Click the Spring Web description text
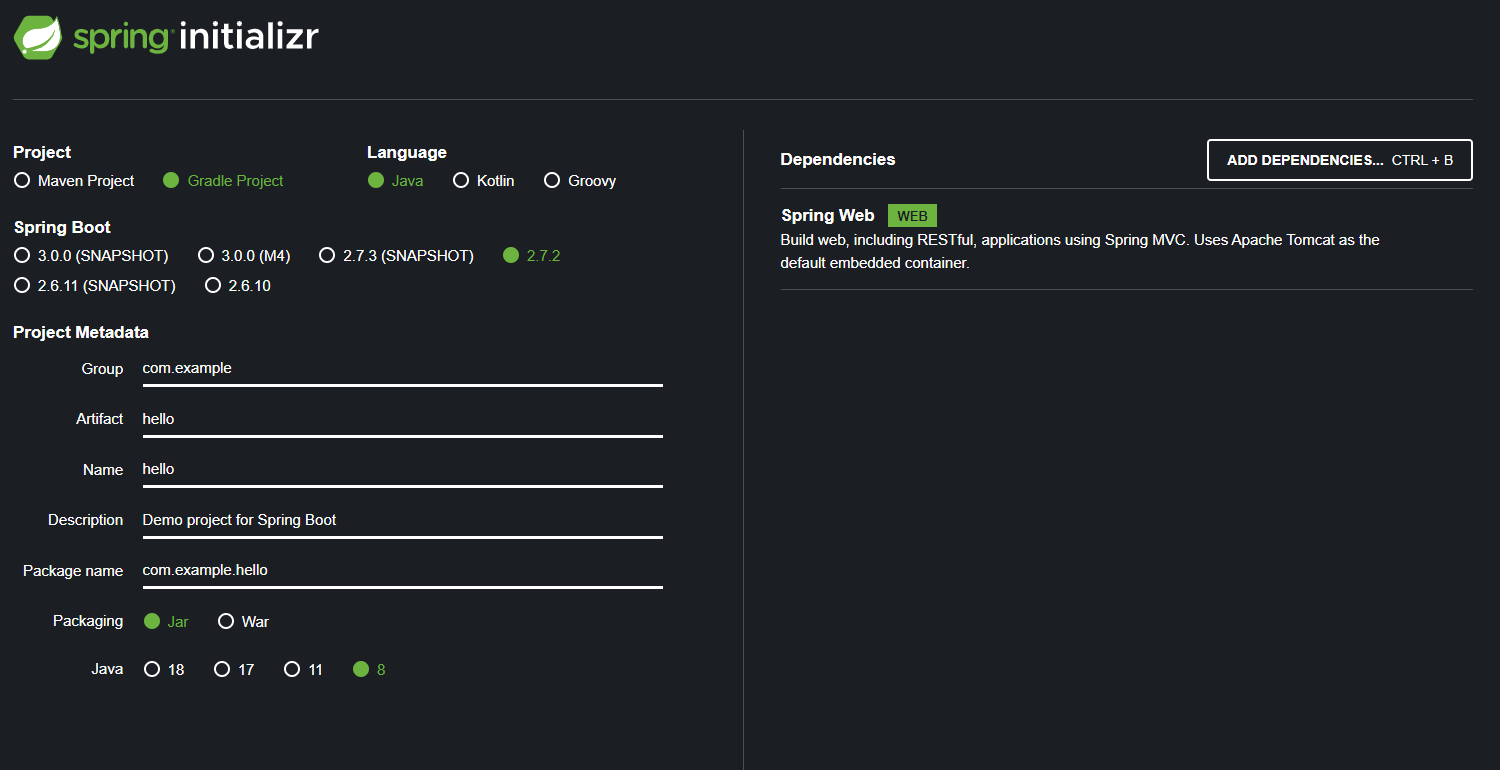 [1080, 252]
